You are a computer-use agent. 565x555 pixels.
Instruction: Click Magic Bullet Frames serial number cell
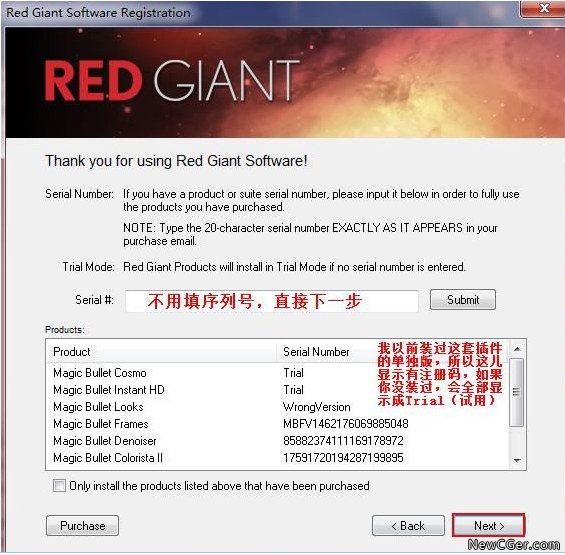point(346,424)
